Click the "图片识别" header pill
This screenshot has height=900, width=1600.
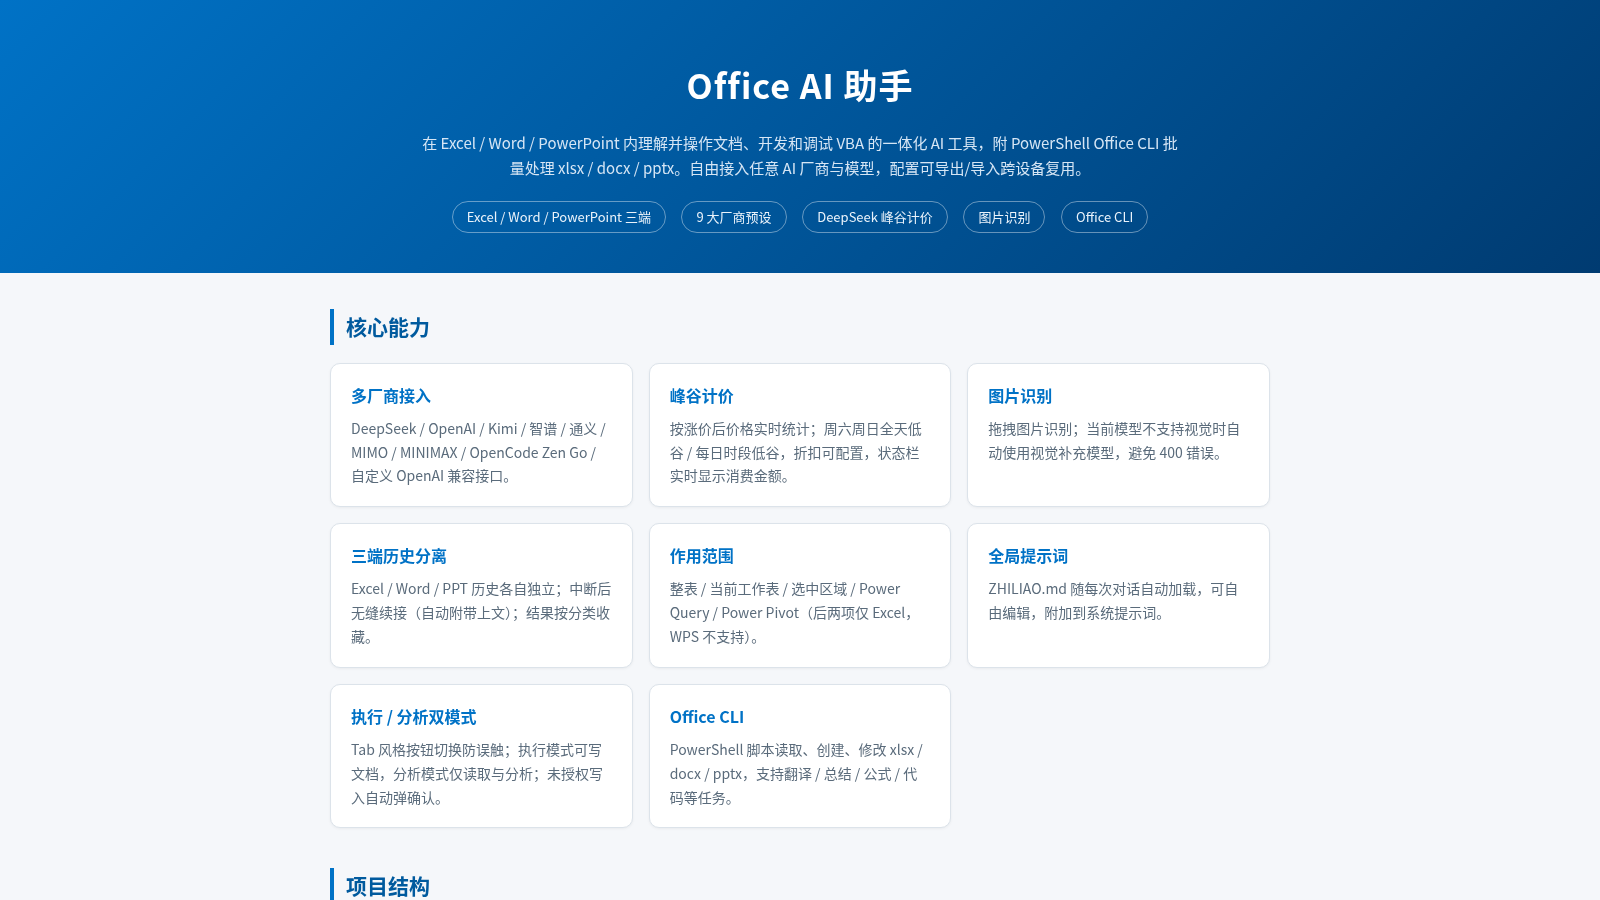(x=1004, y=217)
